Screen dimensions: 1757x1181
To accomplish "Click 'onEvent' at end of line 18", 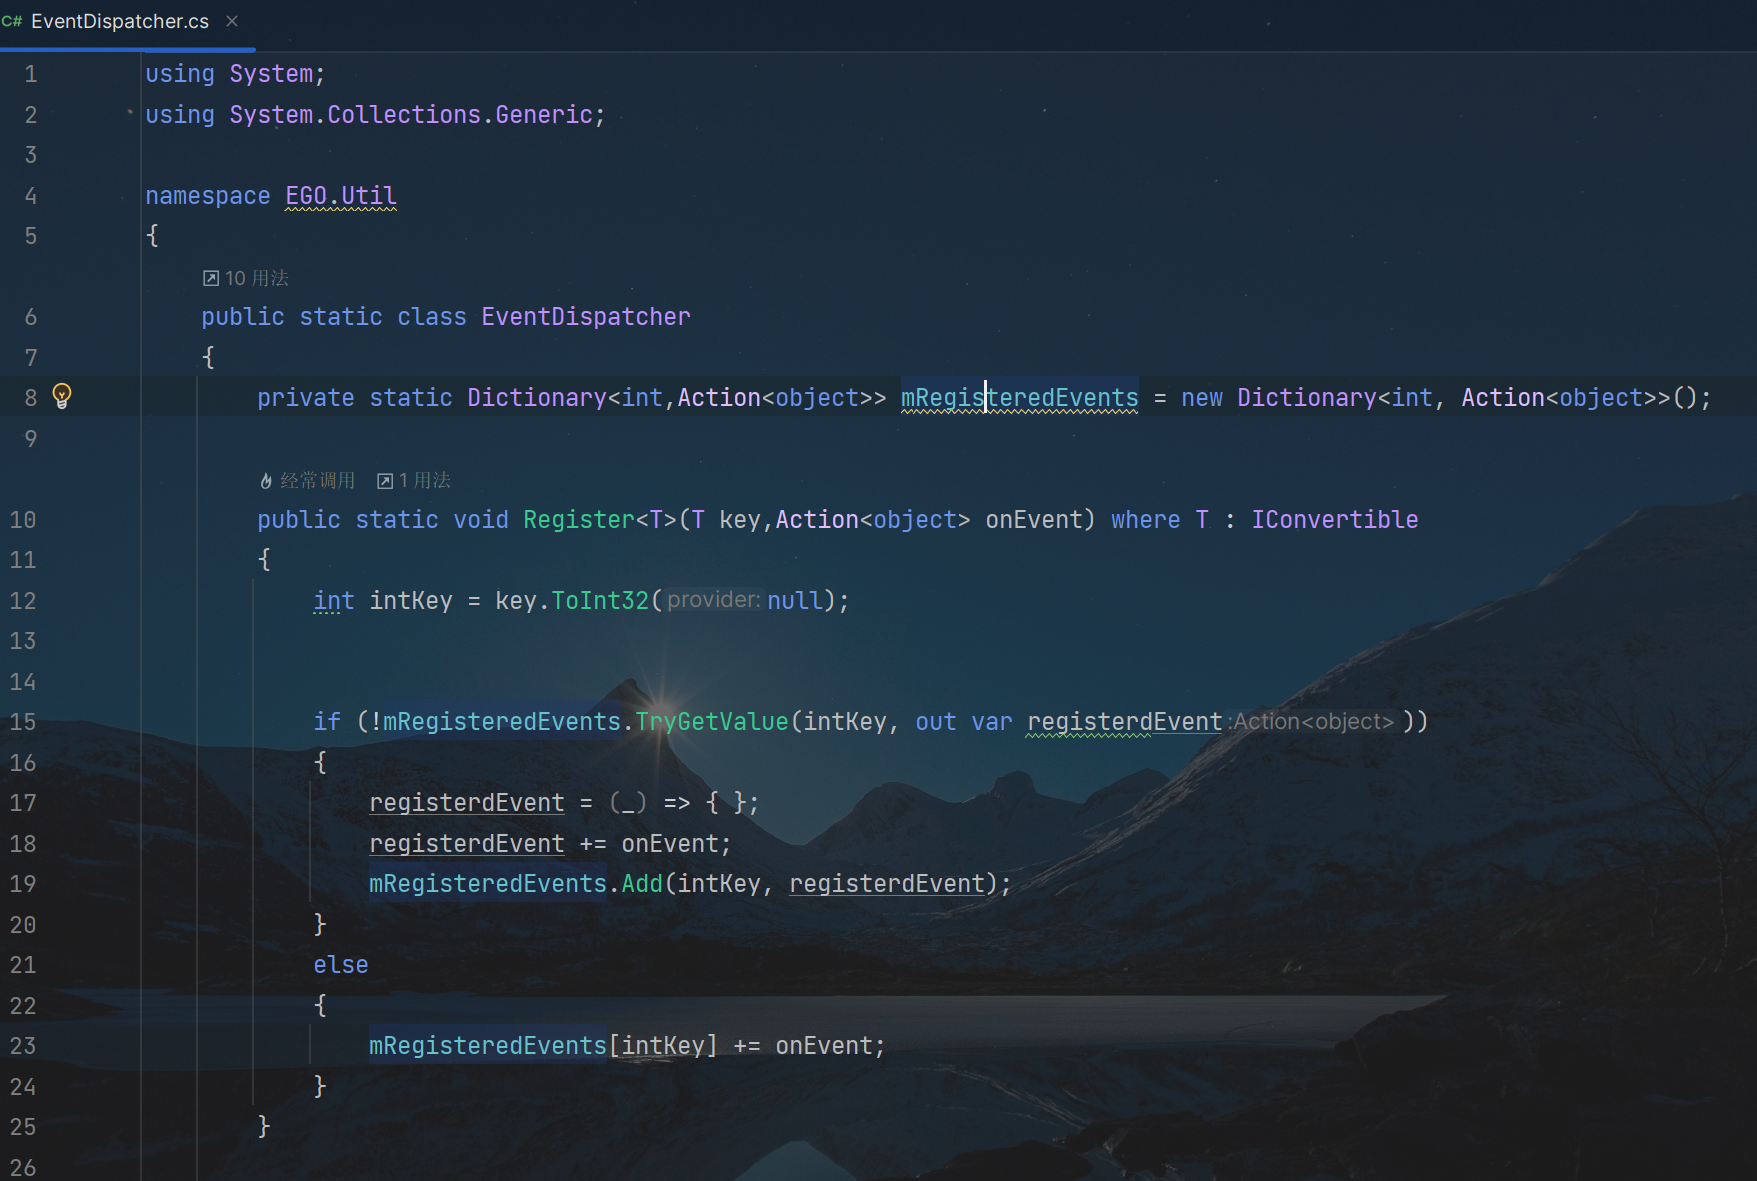I will (x=670, y=844).
